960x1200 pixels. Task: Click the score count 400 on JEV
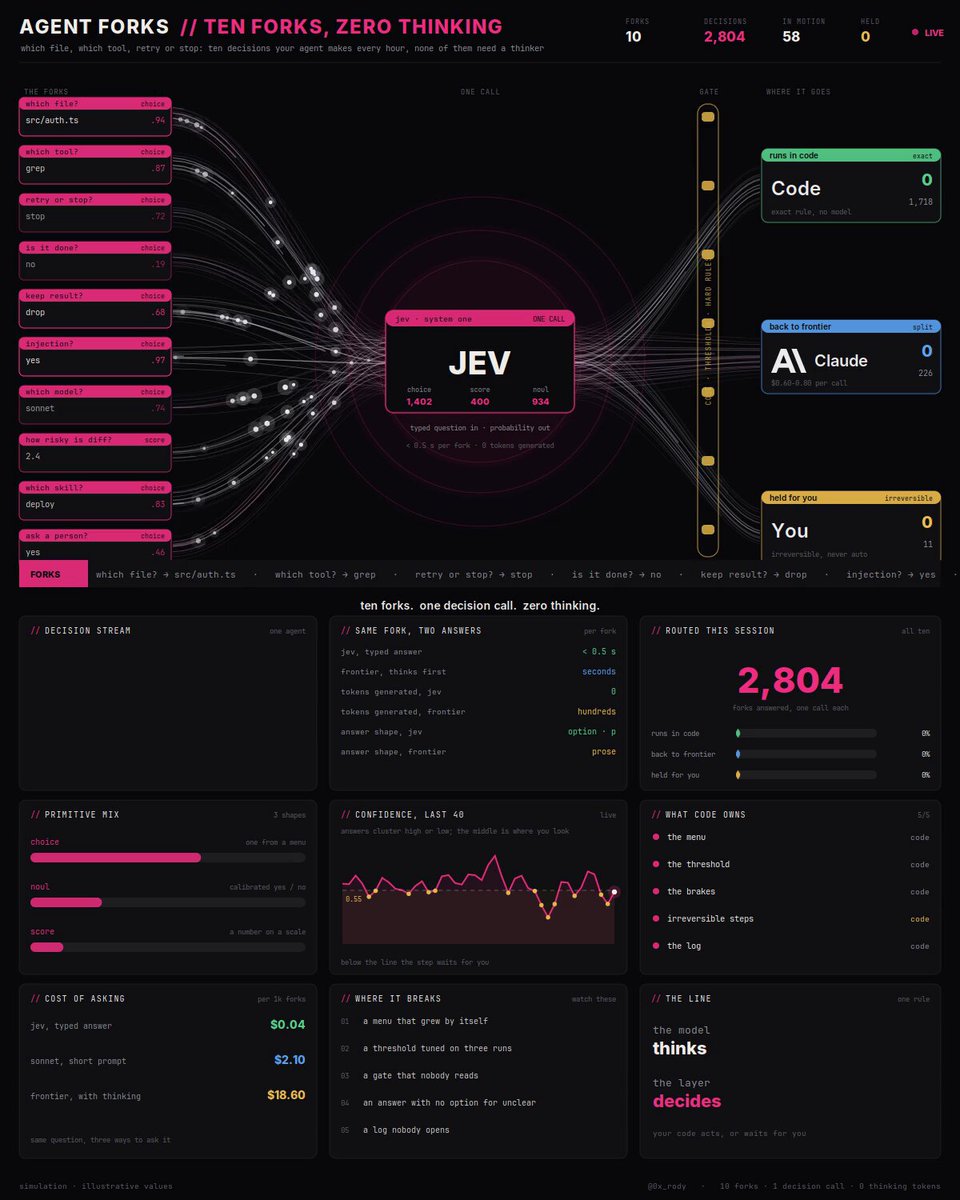[479, 401]
